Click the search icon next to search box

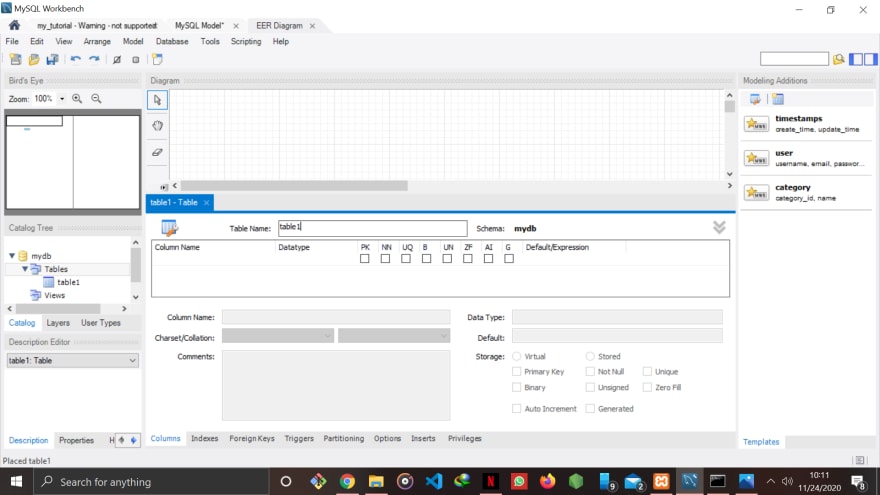coord(838,59)
